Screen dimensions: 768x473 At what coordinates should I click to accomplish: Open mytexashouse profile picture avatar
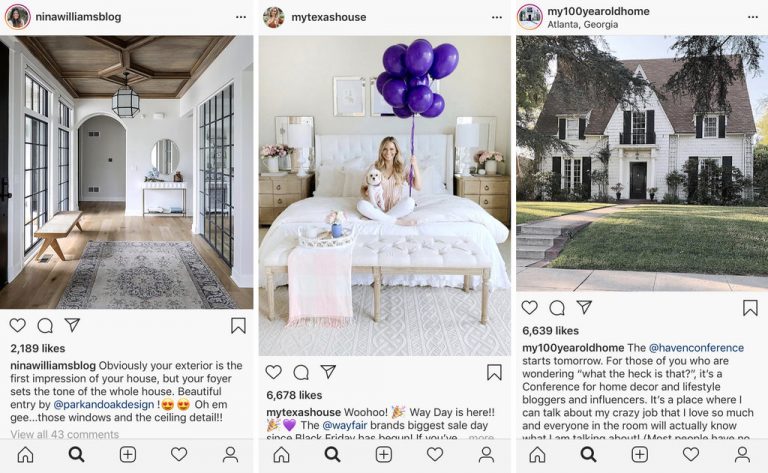pyautogui.click(x=273, y=17)
